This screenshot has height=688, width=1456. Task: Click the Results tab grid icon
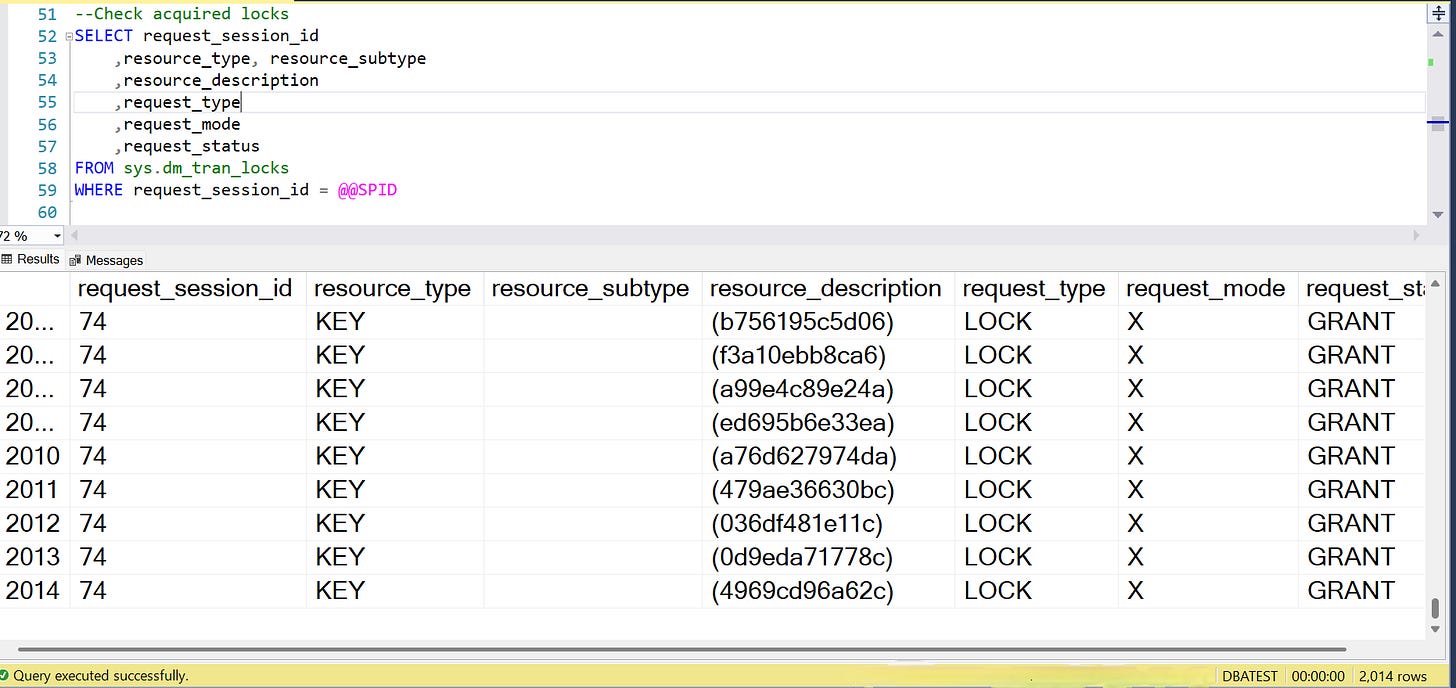(7, 259)
